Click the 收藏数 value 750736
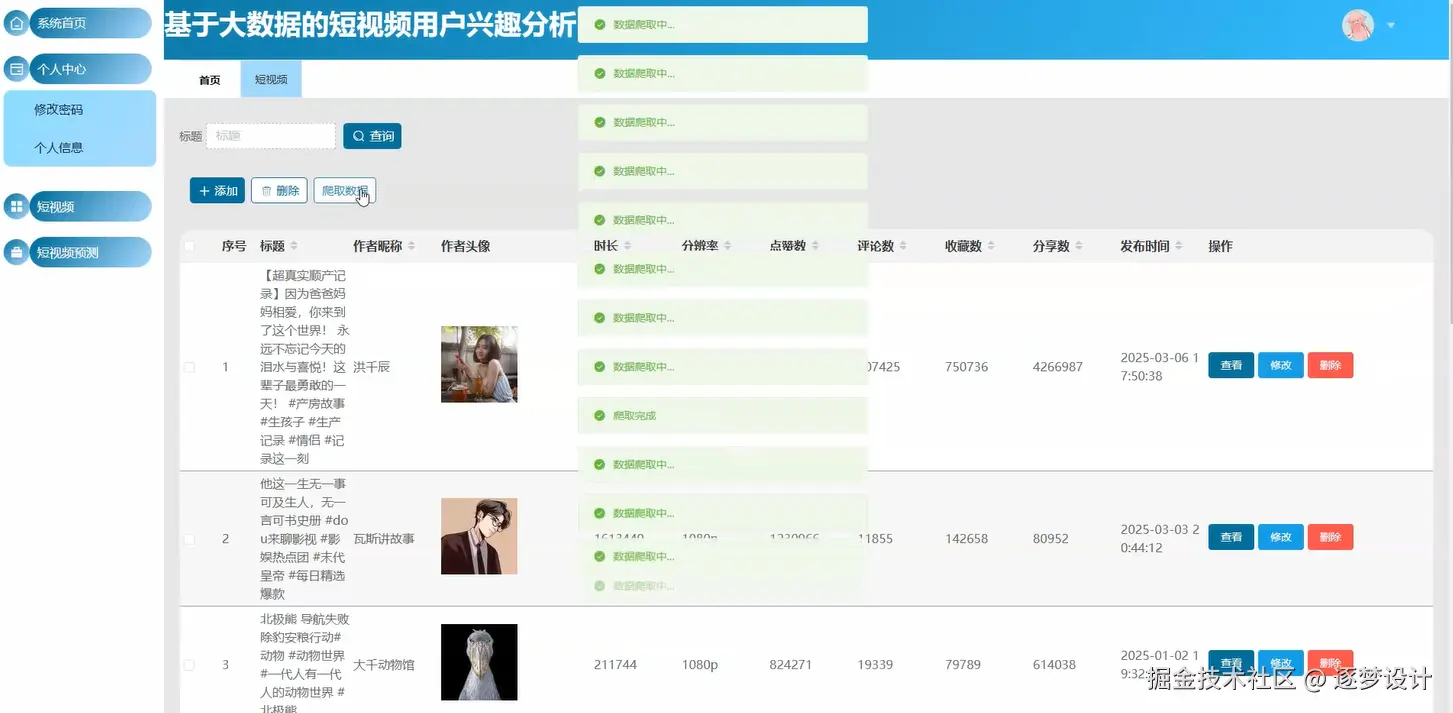 point(966,367)
